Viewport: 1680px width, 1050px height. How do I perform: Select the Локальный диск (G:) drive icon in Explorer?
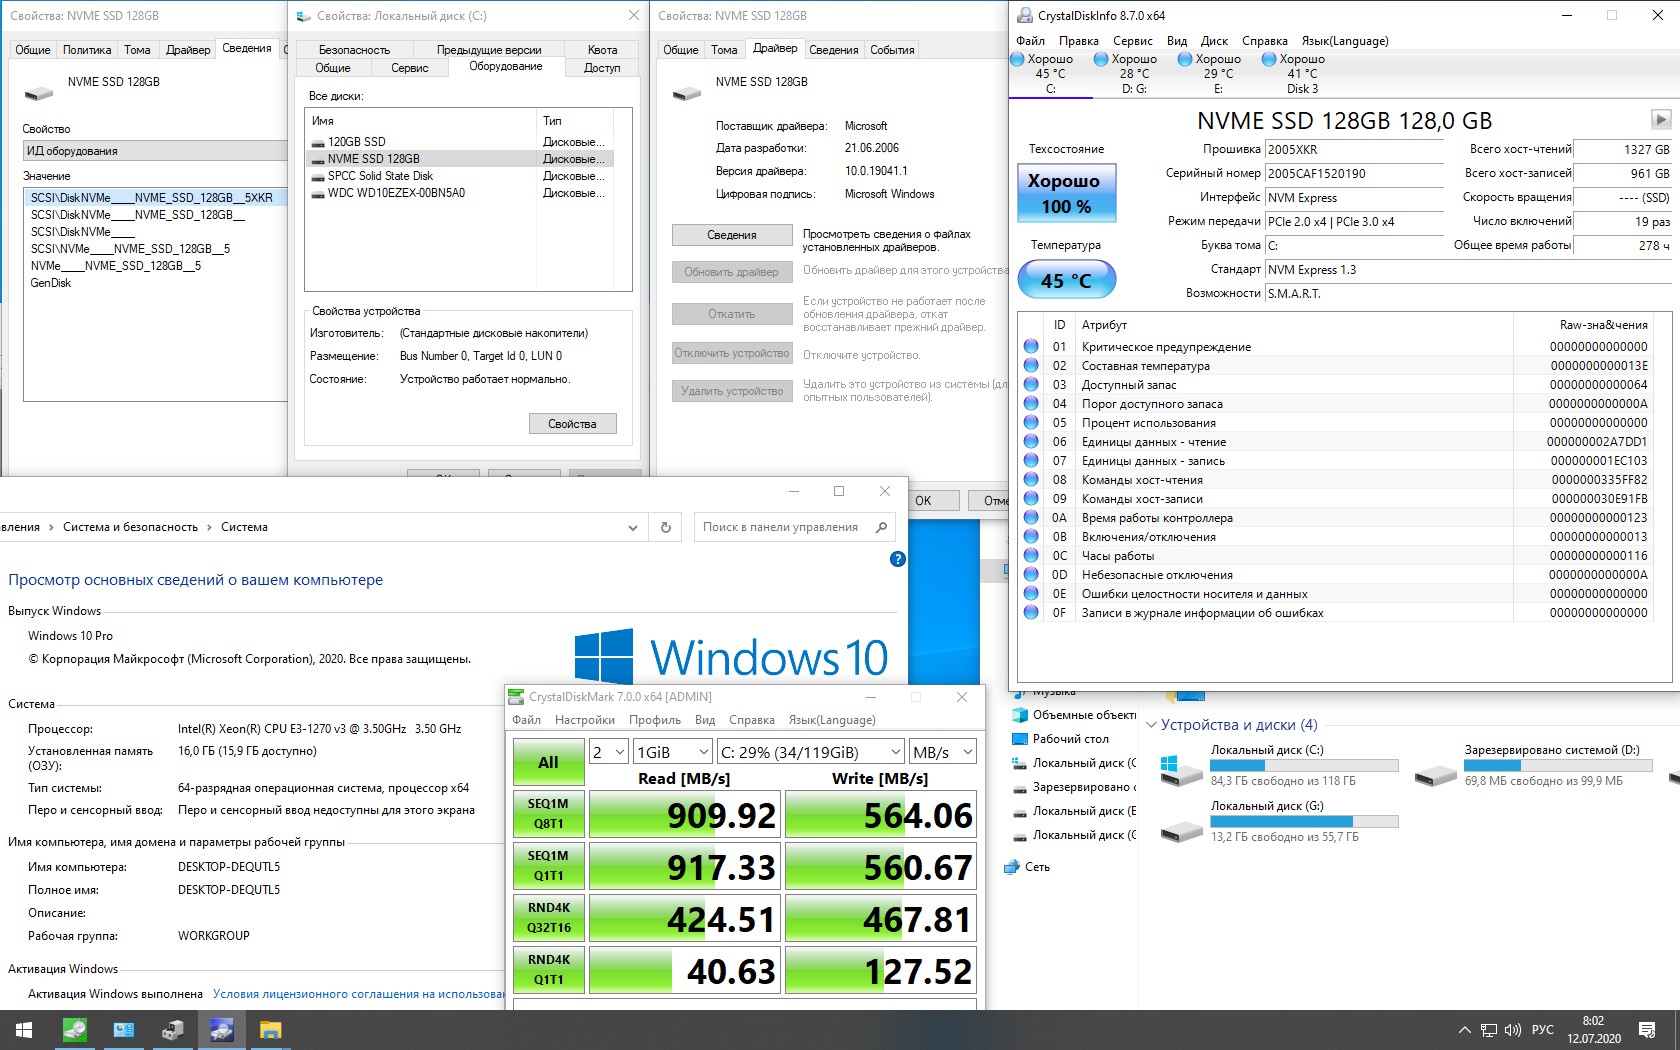point(1181,830)
